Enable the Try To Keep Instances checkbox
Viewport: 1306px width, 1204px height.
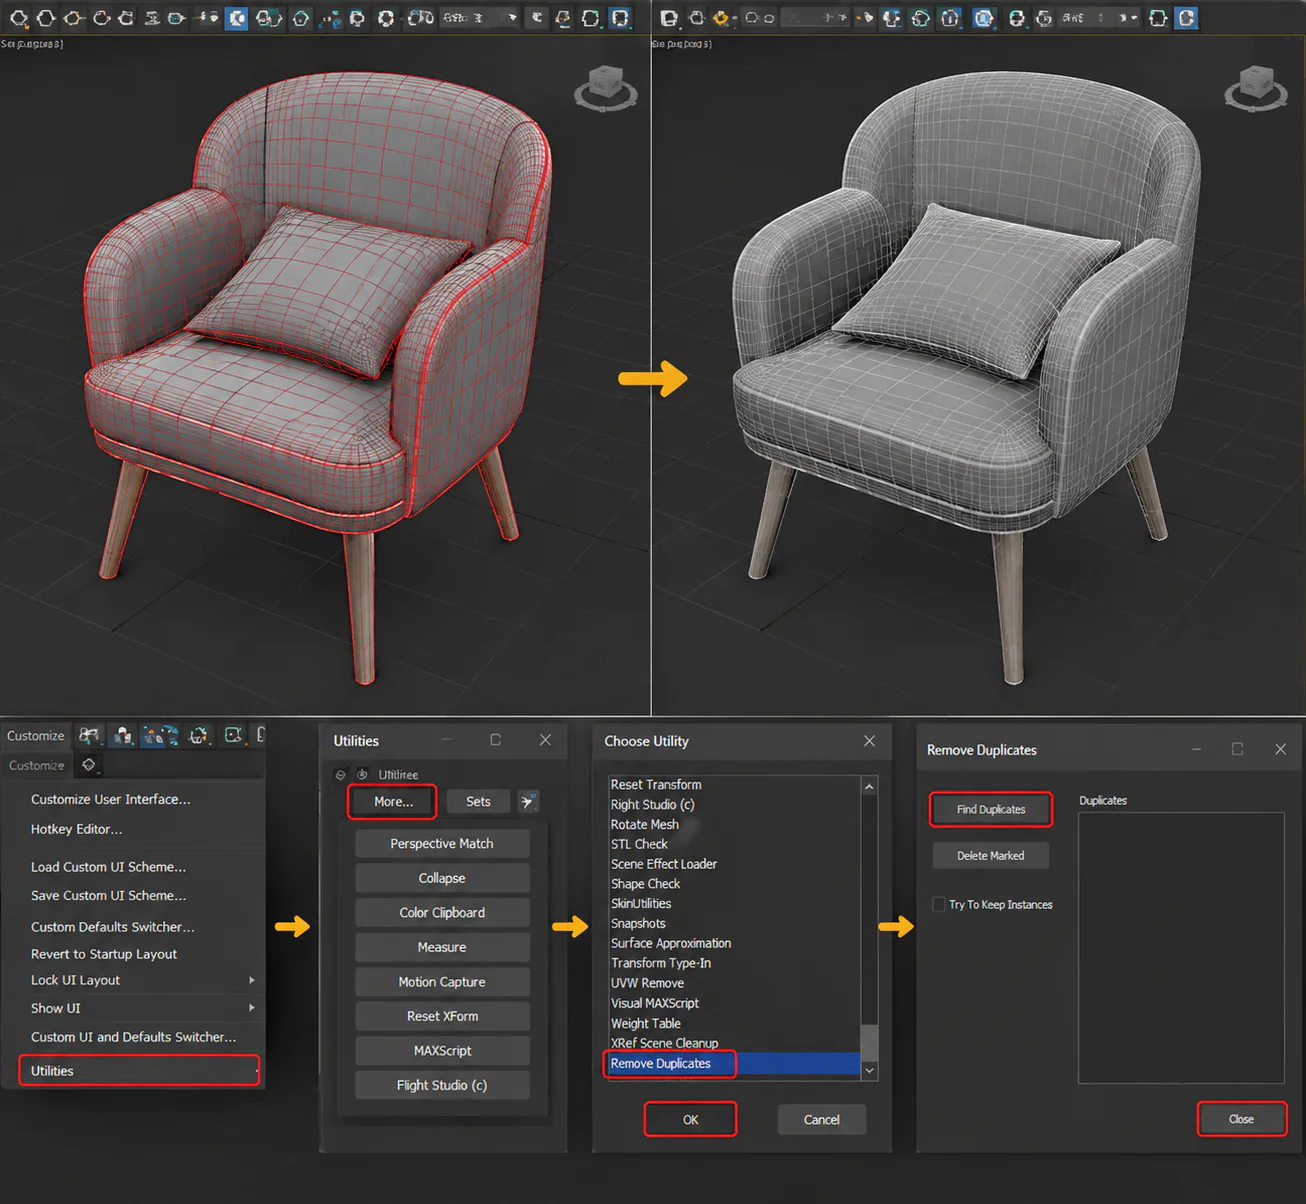click(x=939, y=904)
